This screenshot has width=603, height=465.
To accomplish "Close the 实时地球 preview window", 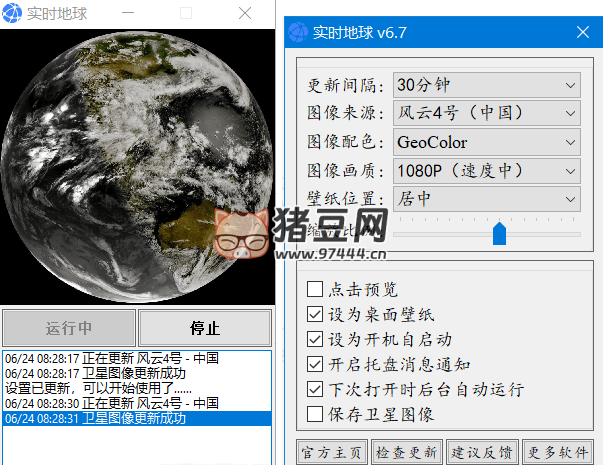I will (x=244, y=13).
